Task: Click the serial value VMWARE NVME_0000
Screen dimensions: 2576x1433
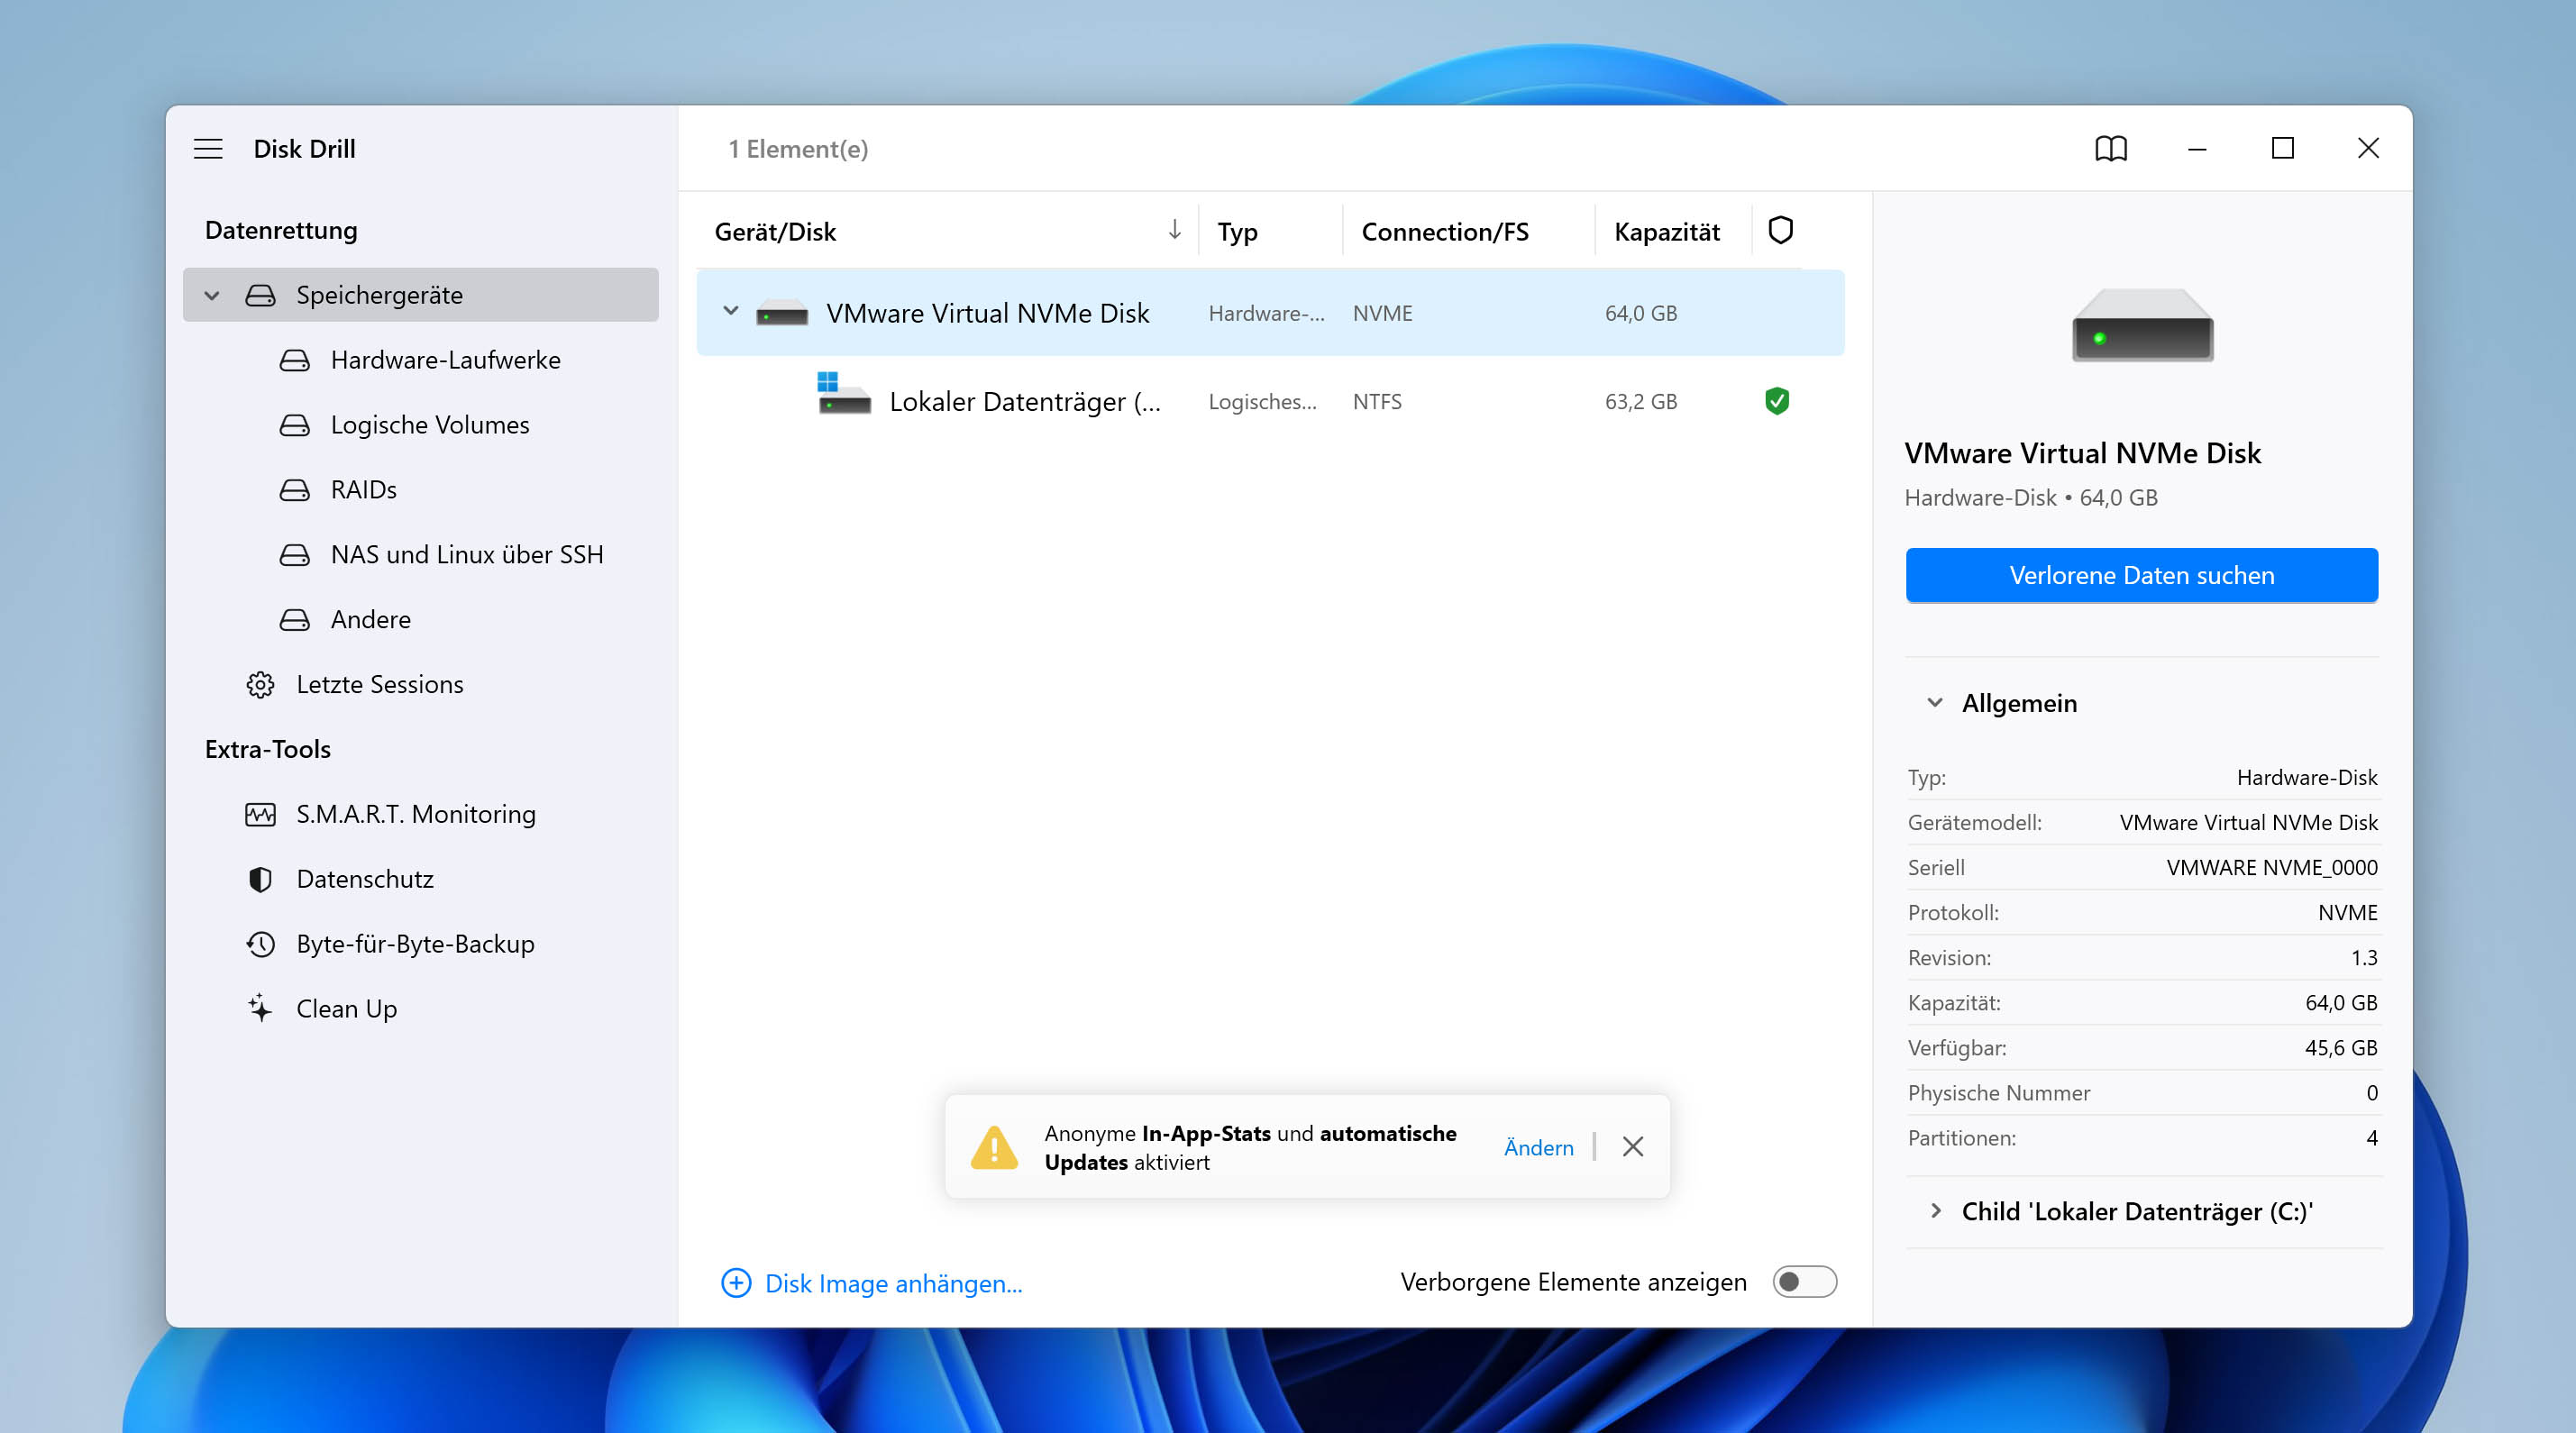Action: pos(2272,868)
